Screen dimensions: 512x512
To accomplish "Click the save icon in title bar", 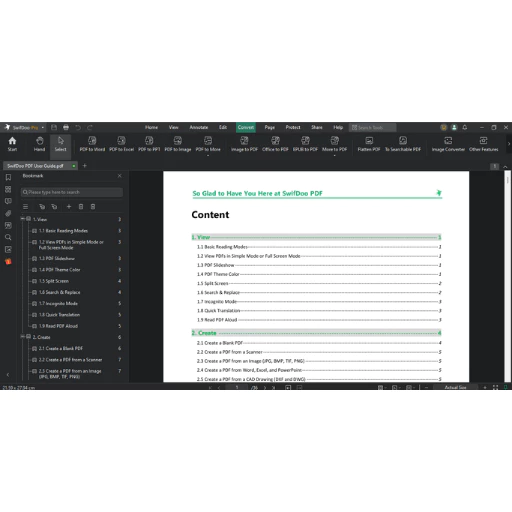I will 54,127.
